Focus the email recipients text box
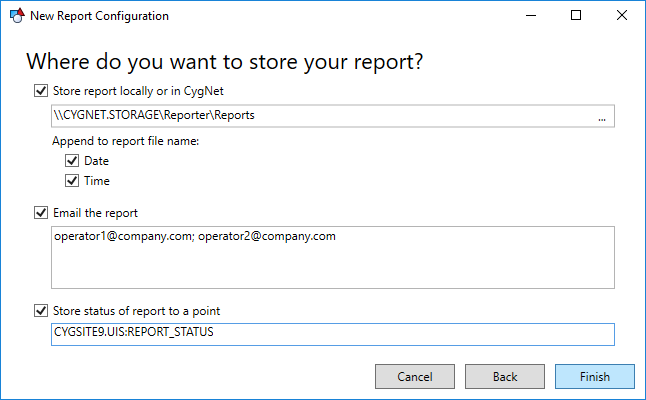The height and width of the screenshot is (400, 646). [333, 257]
